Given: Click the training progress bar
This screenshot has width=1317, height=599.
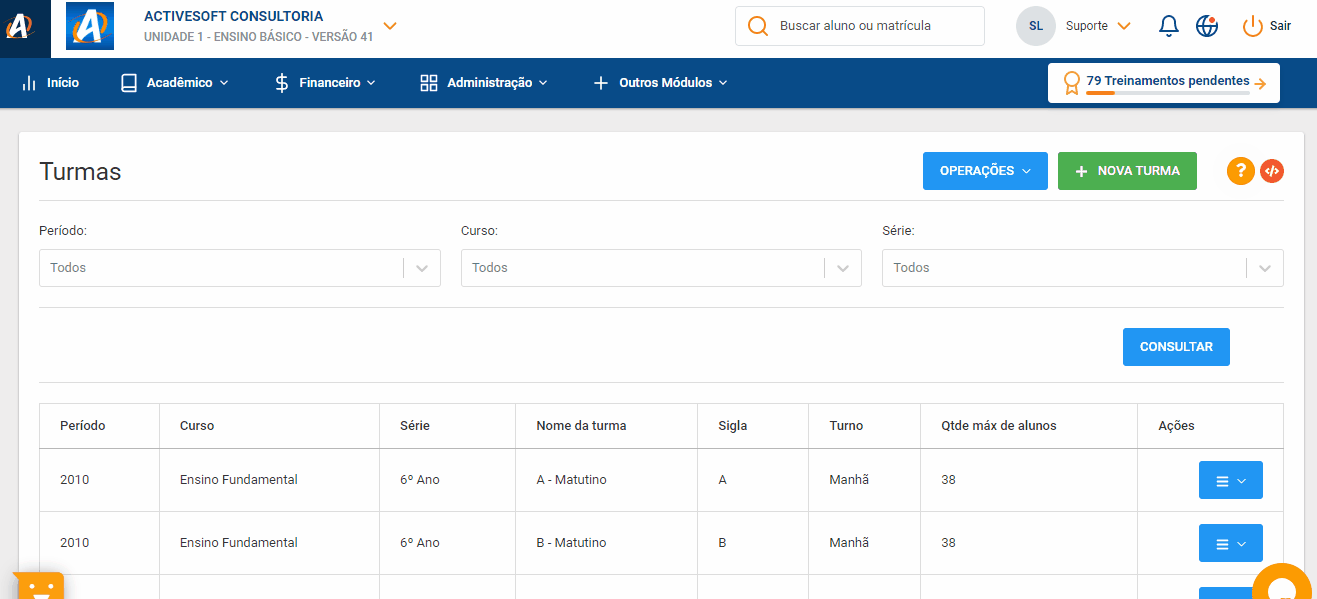Looking at the screenshot, I should click(1168, 93).
